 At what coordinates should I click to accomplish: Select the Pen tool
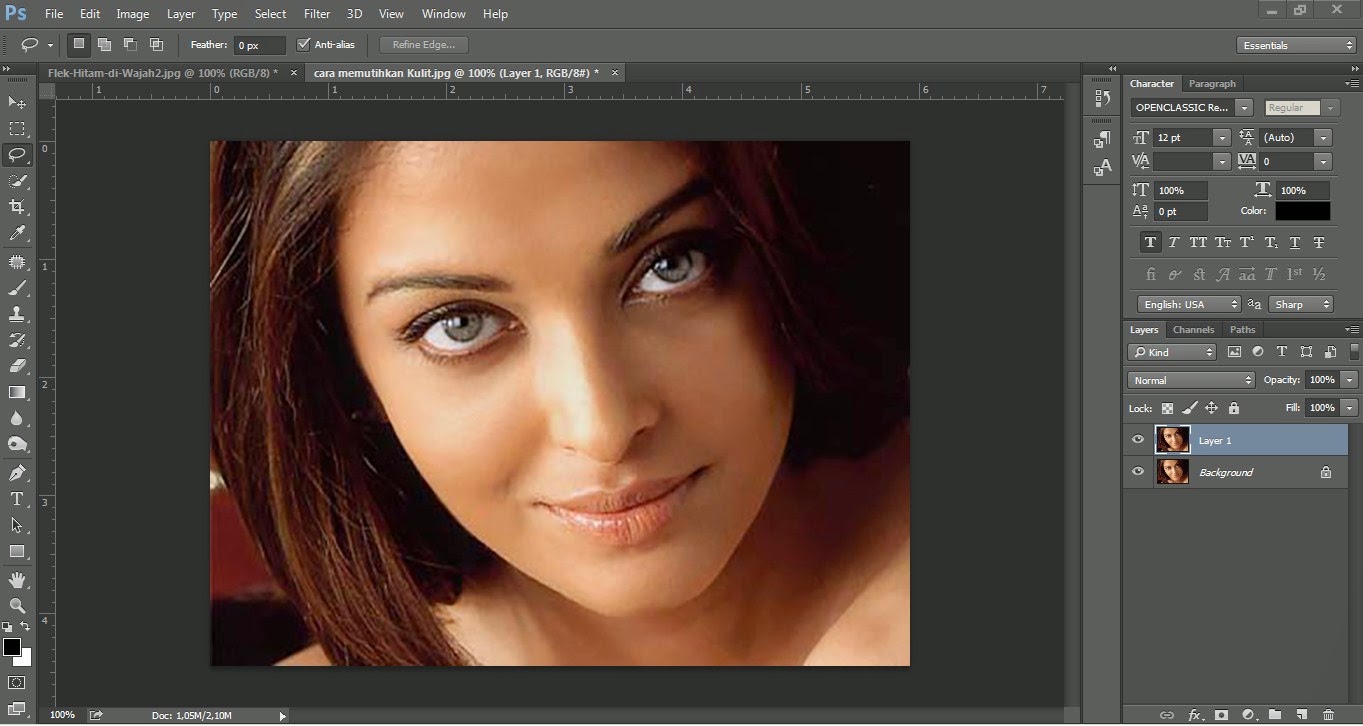click(17, 472)
